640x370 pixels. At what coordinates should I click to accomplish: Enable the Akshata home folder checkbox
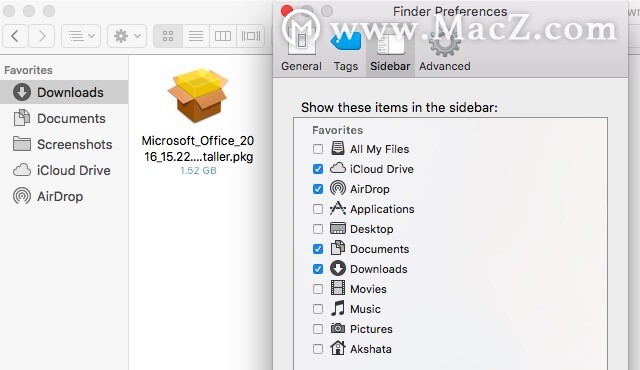pyautogui.click(x=318, y=349)
